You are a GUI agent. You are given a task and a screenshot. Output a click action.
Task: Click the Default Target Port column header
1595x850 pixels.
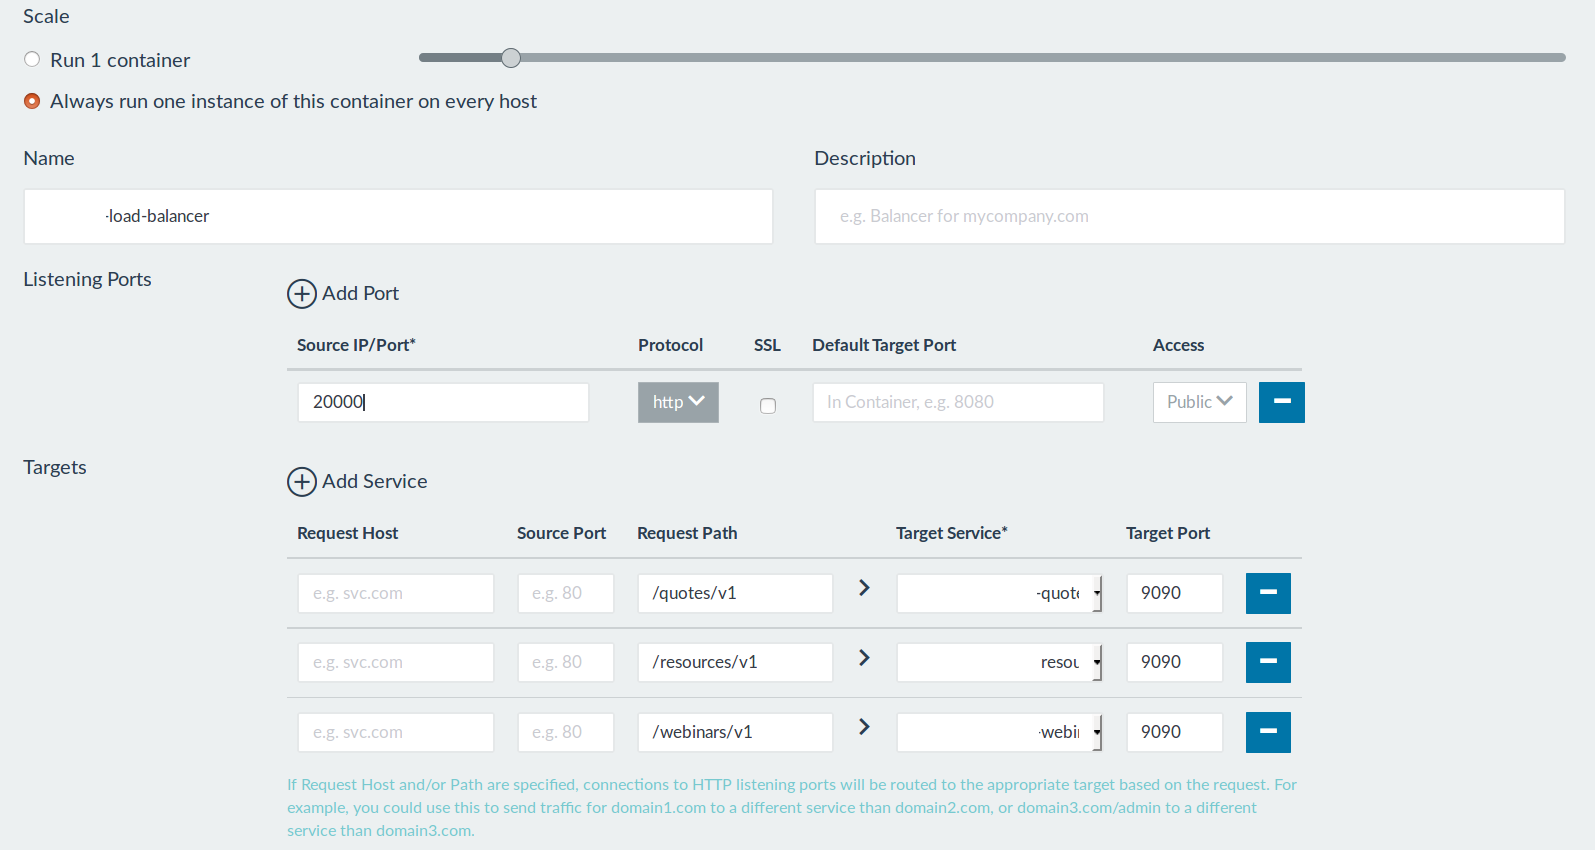pos(884,345)
